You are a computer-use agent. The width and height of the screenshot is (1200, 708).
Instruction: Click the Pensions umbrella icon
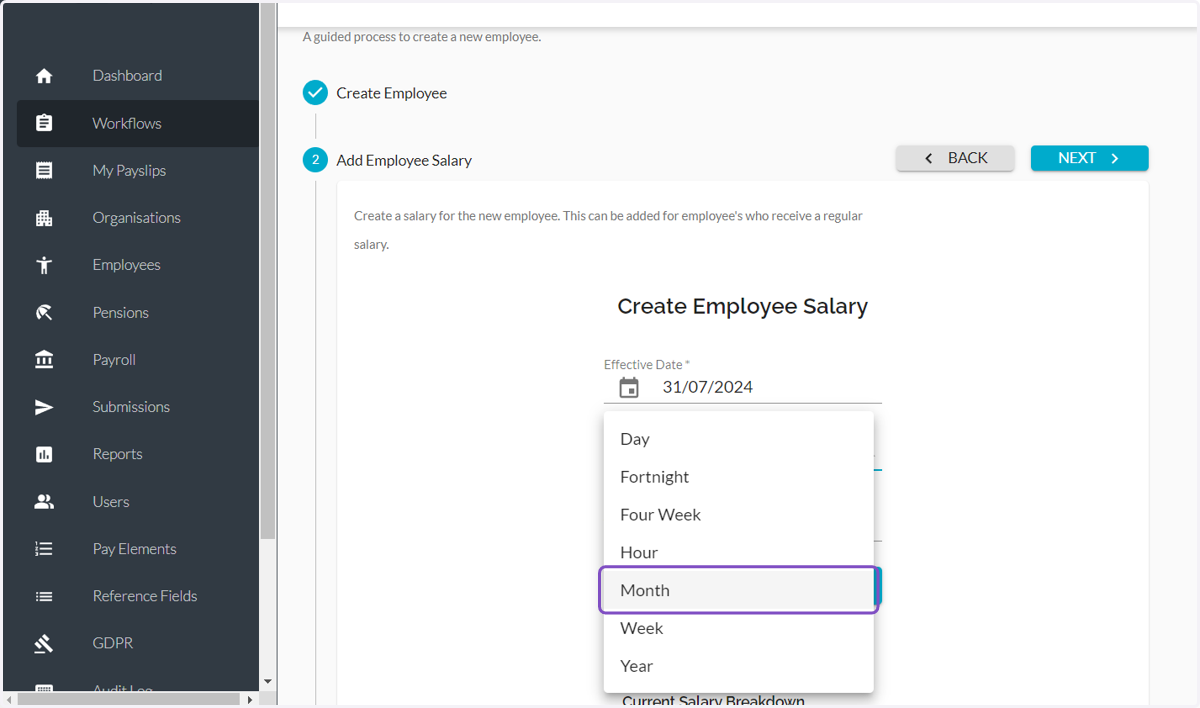click(44, 313)
